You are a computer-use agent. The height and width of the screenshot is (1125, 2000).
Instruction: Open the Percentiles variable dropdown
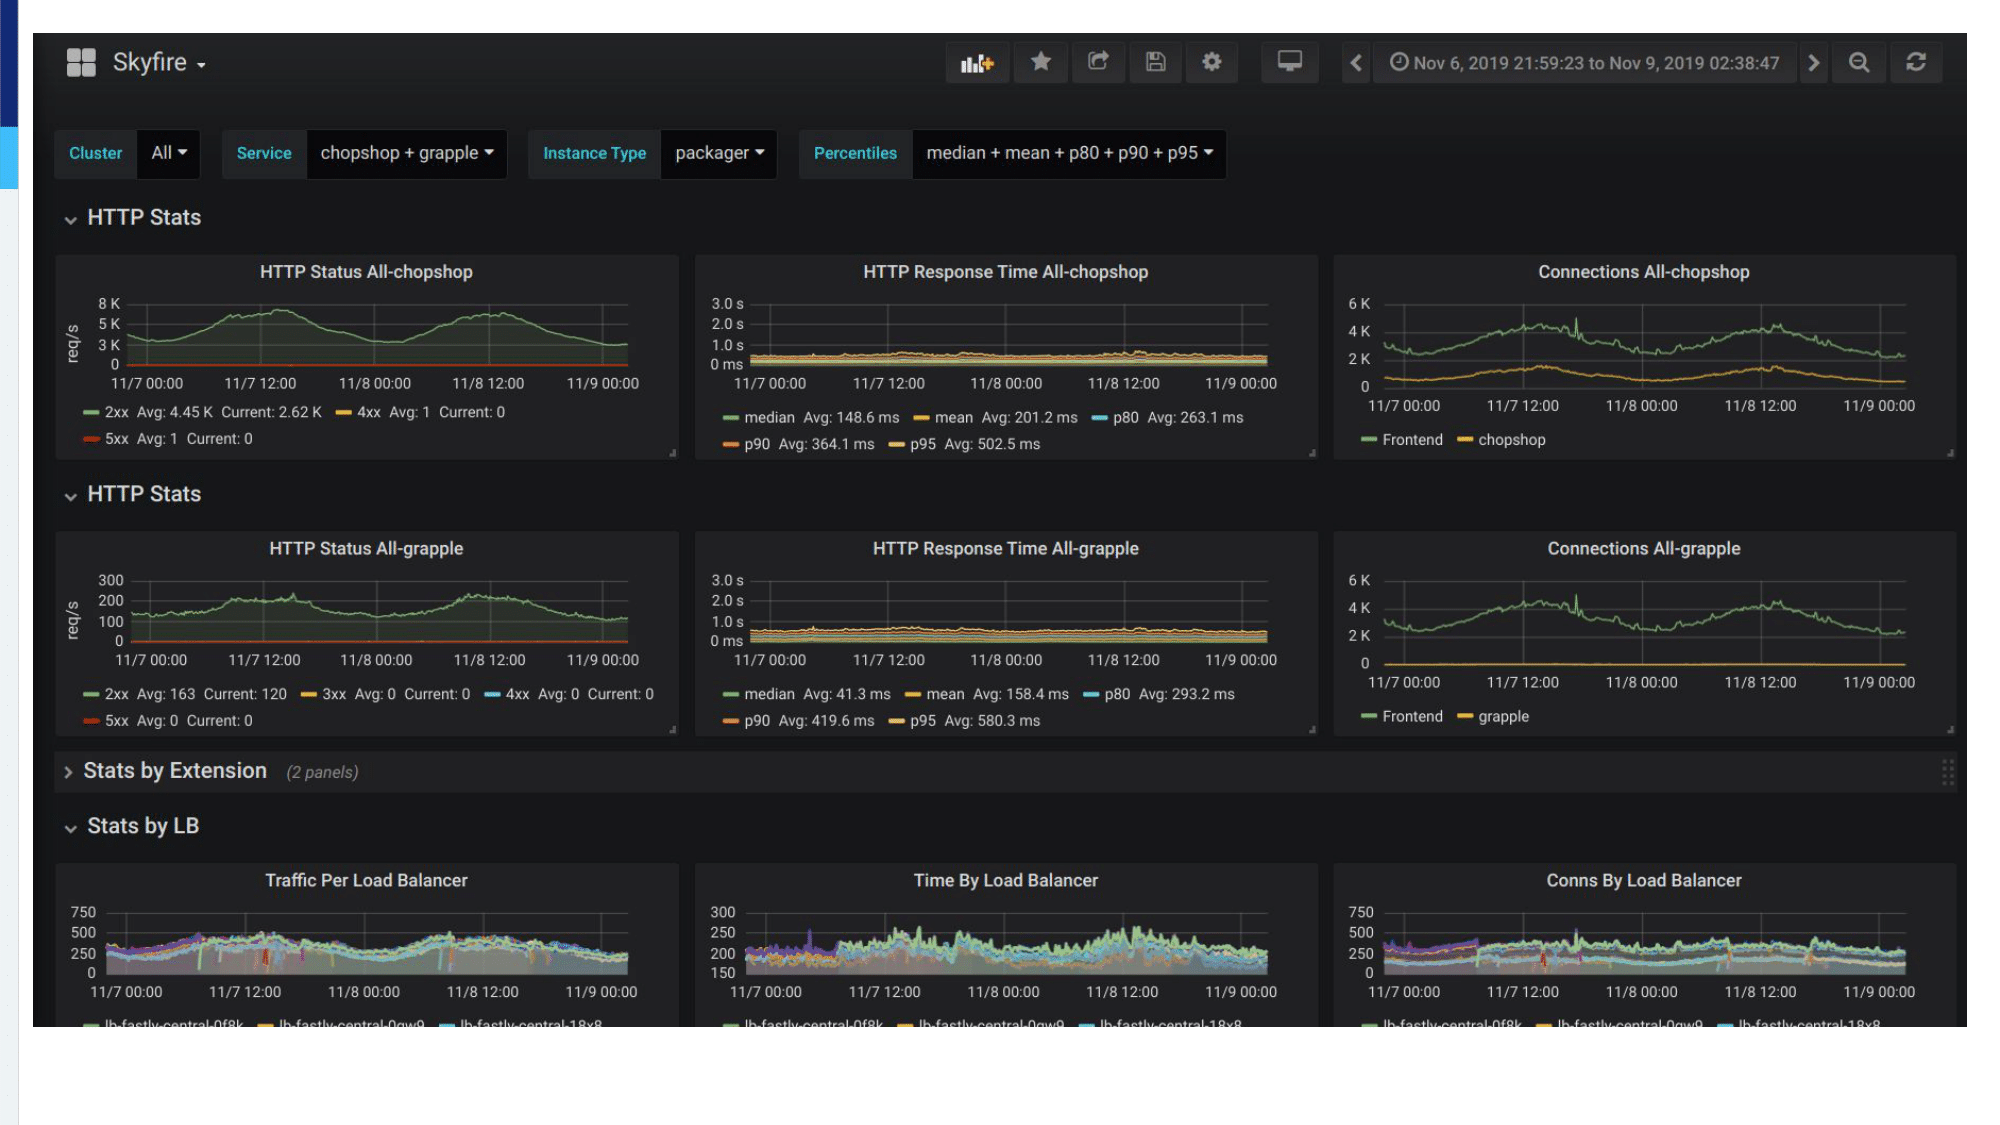[x=1069, y=153]
